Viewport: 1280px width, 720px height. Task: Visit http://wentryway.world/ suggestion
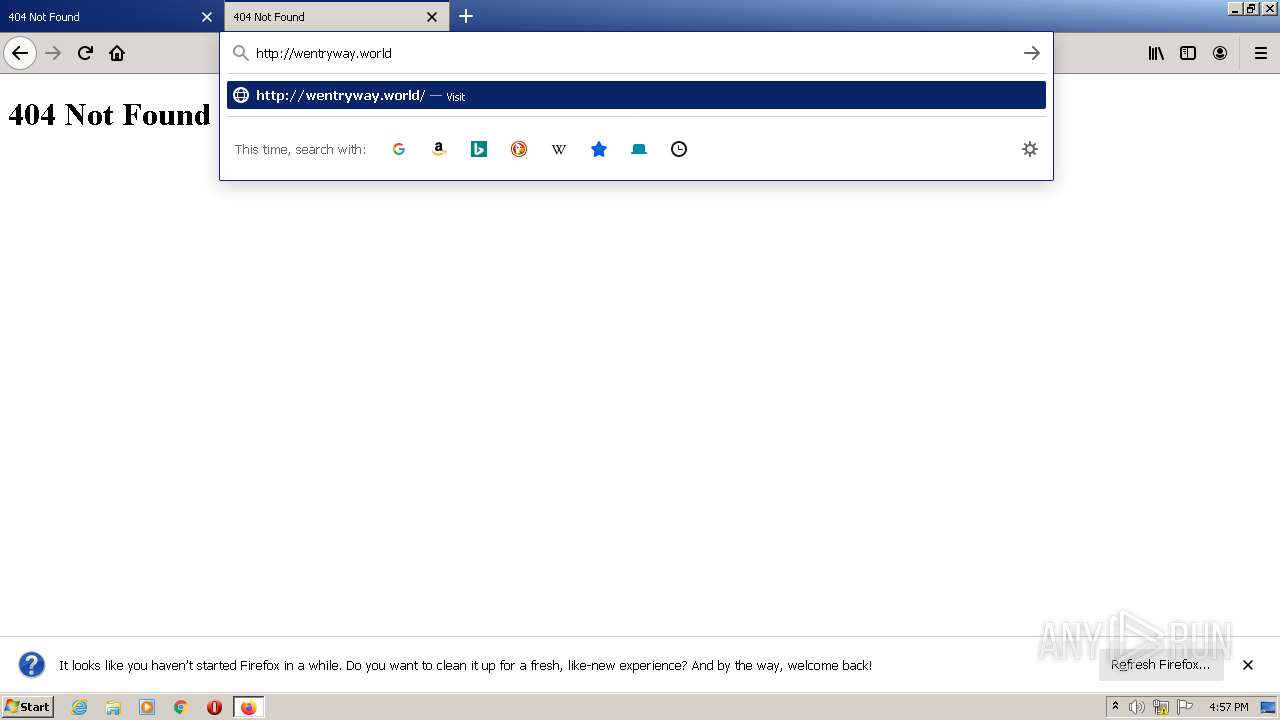tap(636, 95)
